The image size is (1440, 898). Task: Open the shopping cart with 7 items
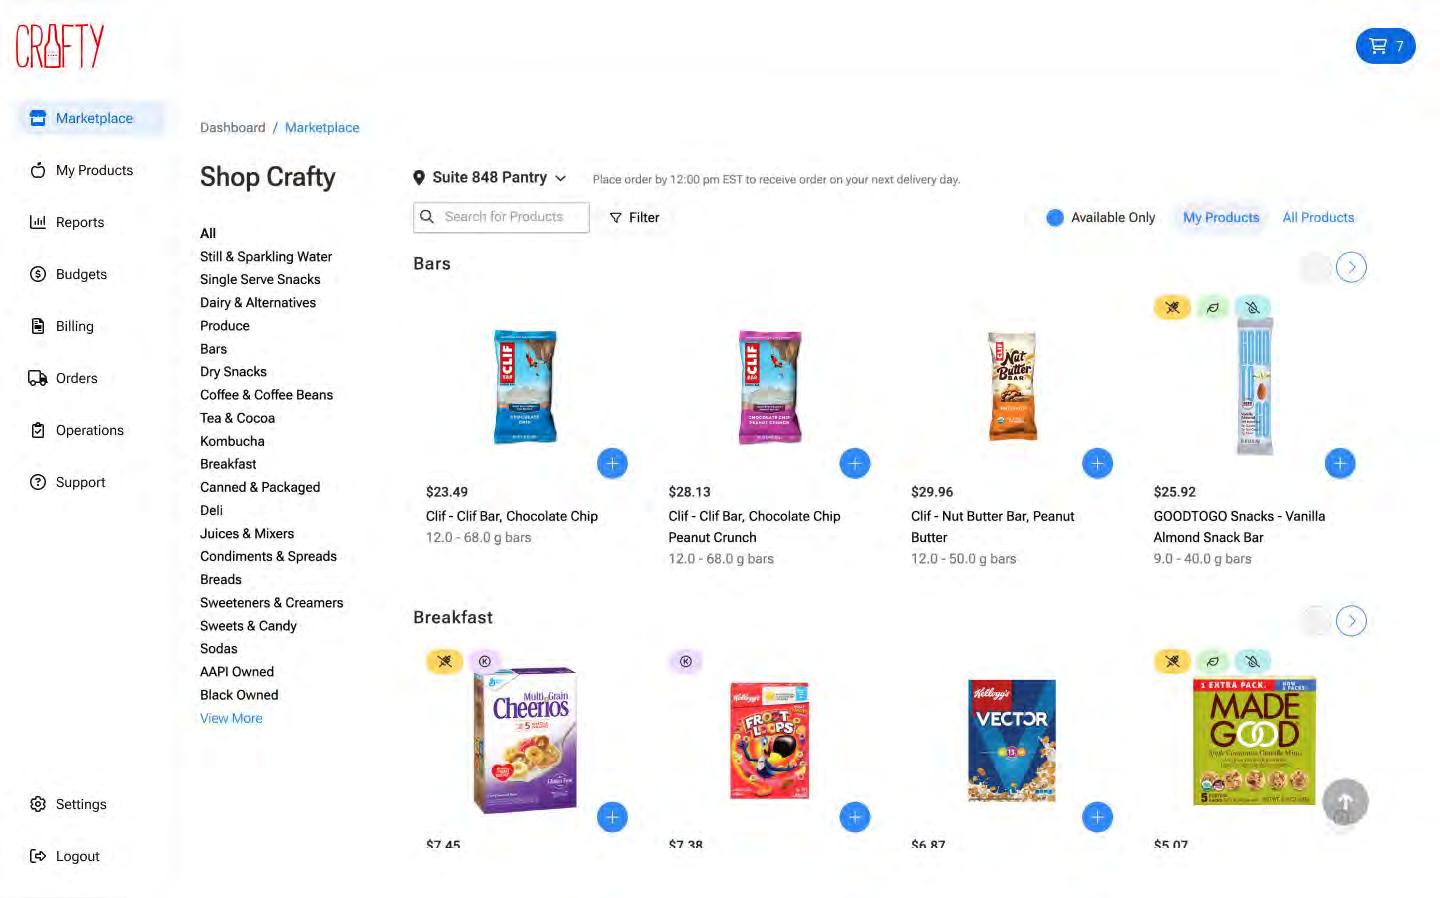pos(1385,46)
